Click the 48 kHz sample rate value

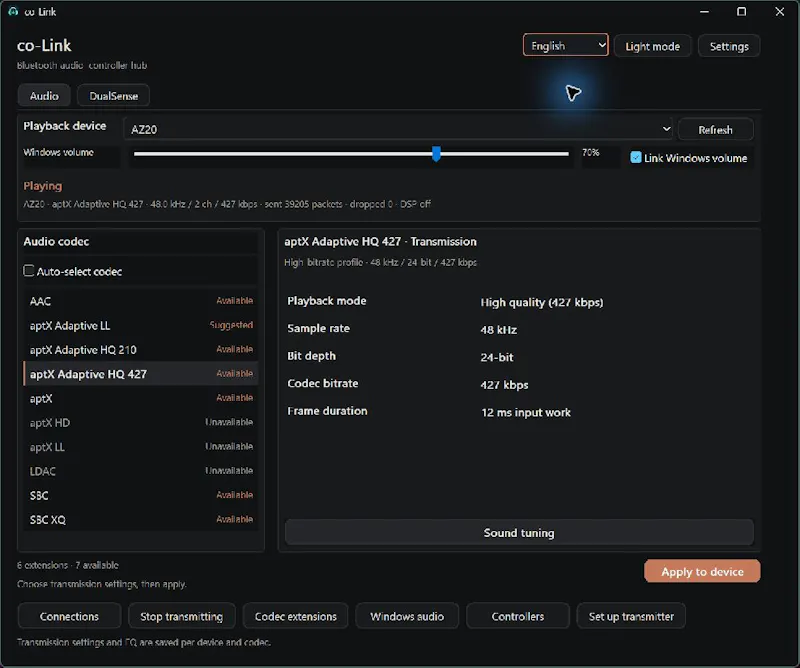[x=498, y=330]
